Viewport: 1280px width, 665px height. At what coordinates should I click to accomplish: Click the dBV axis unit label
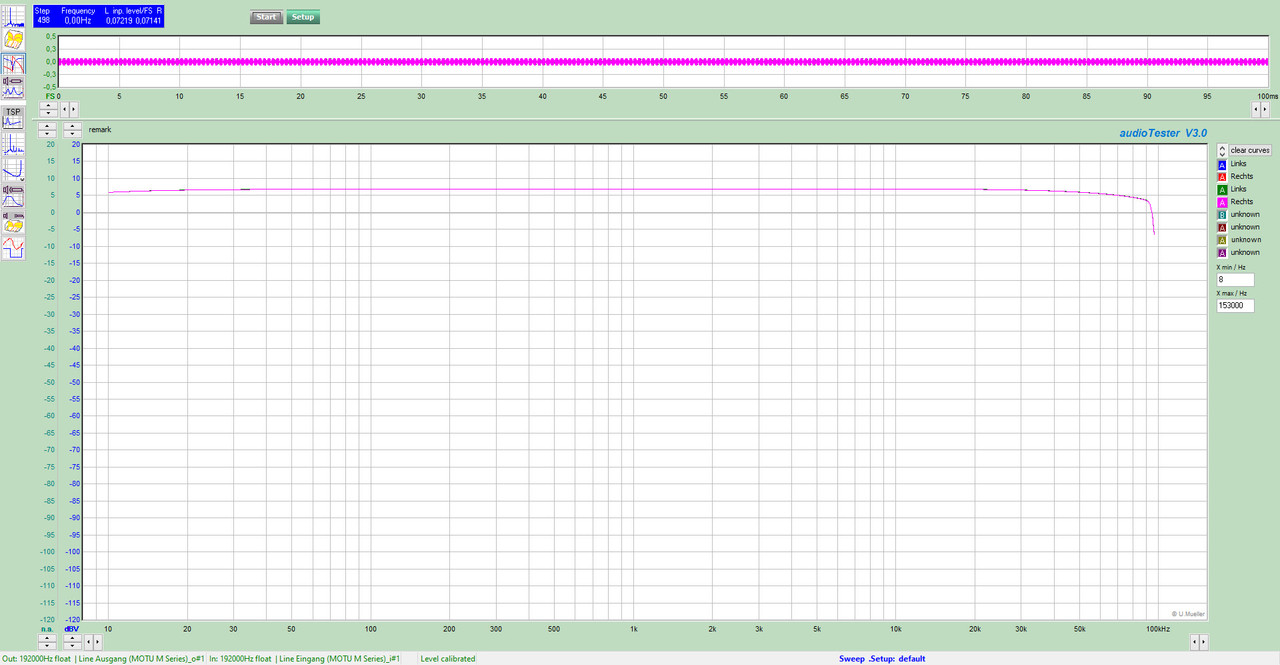[72, 629]
